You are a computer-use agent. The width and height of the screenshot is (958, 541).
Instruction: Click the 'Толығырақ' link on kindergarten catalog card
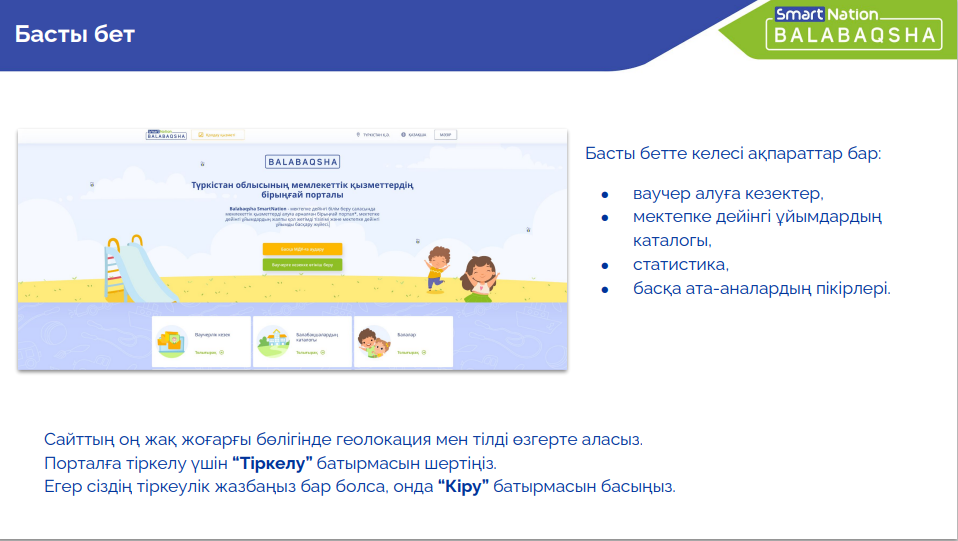click(x=310, y=353)
